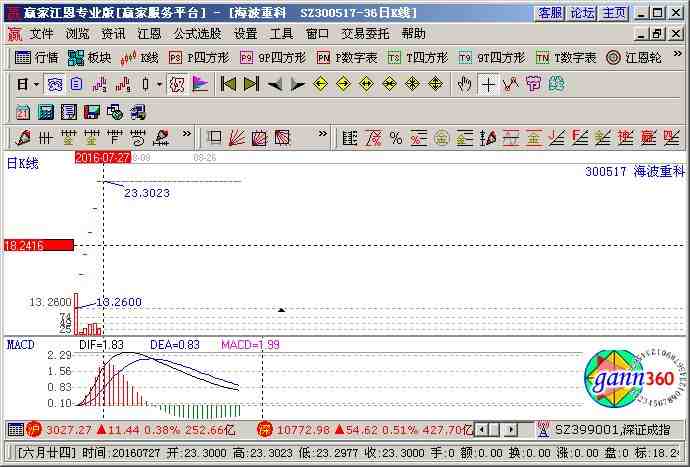Image resolution: width=690 pixels, height=467 pixels.
Task: Click the SZ399001,深证成指 status text
Action: [613, 430]
